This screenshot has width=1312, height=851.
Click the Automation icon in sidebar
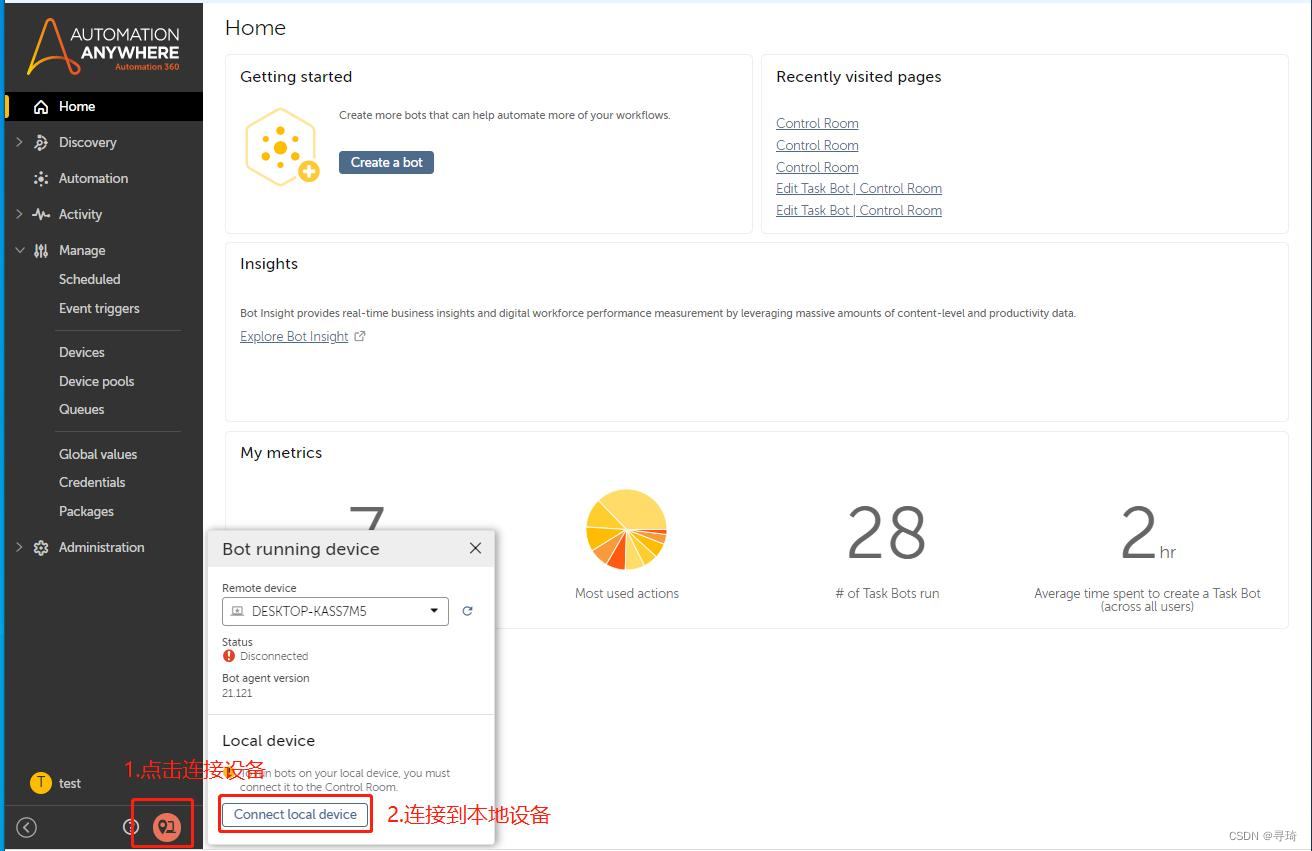click(x=41, y=179)
